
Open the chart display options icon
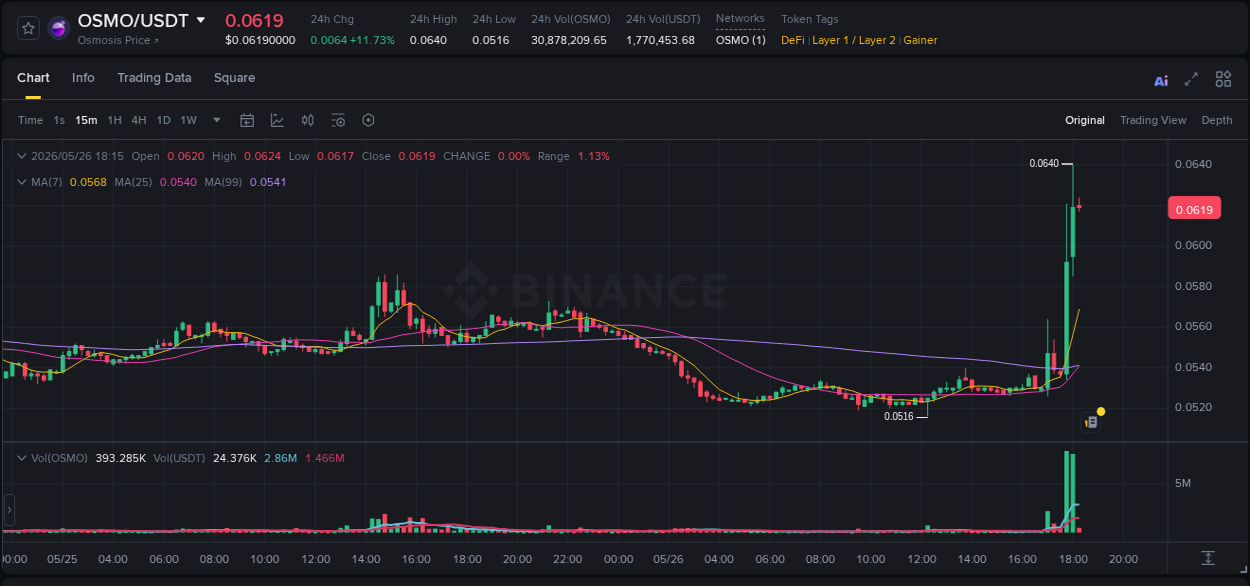(338, 120)
